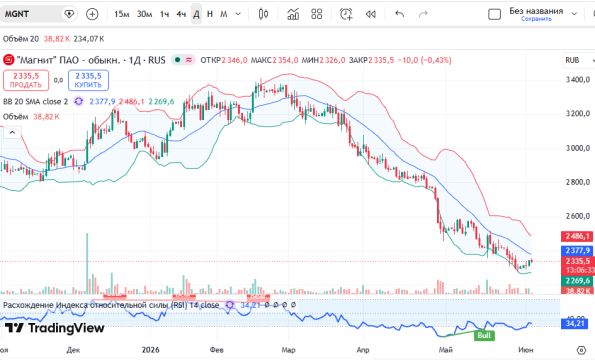Select the daily Д timeframe
The image size is (595, 360).
196,14
